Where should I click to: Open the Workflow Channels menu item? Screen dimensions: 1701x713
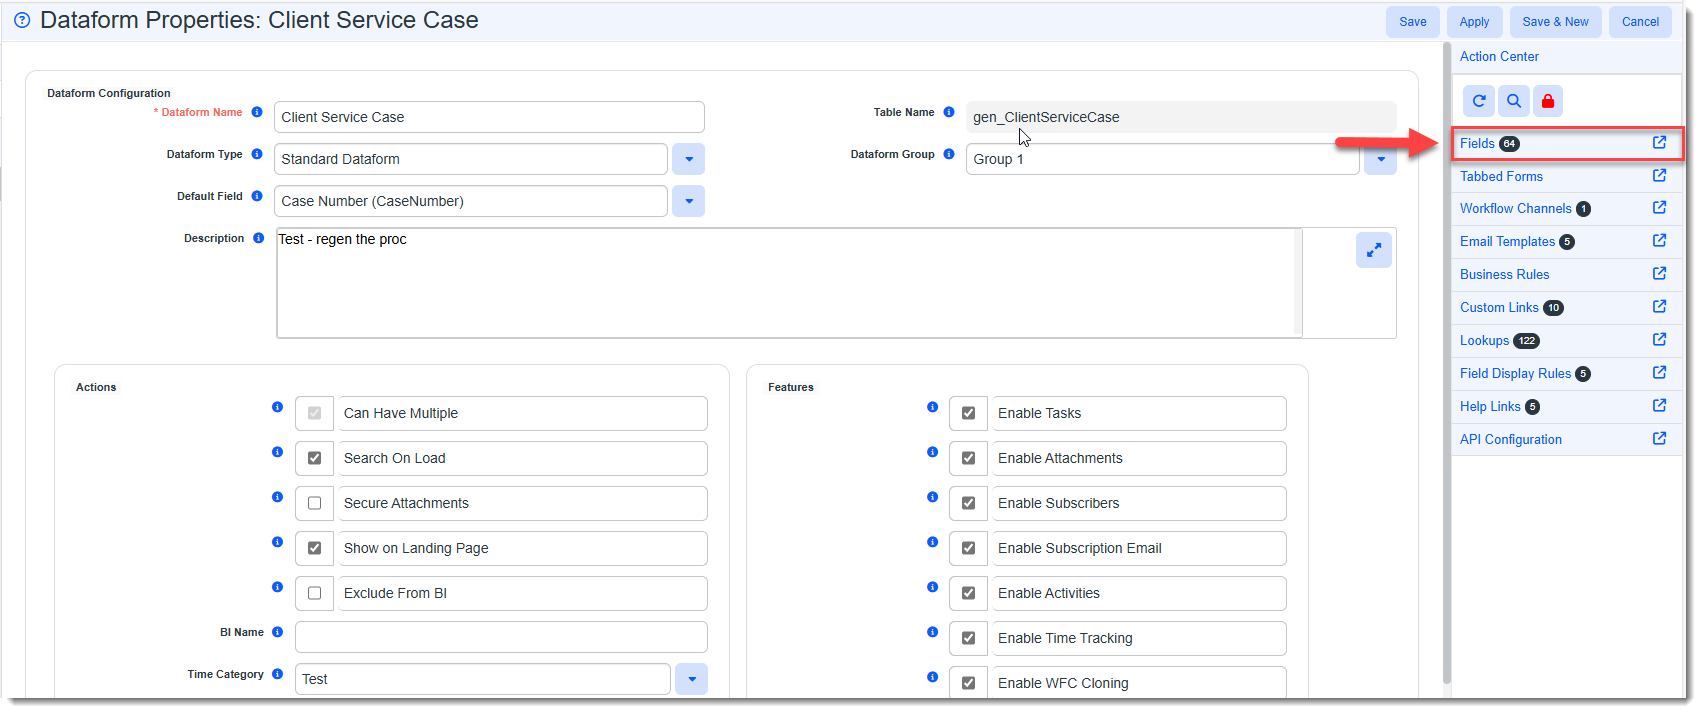(x=1515, y=209)
